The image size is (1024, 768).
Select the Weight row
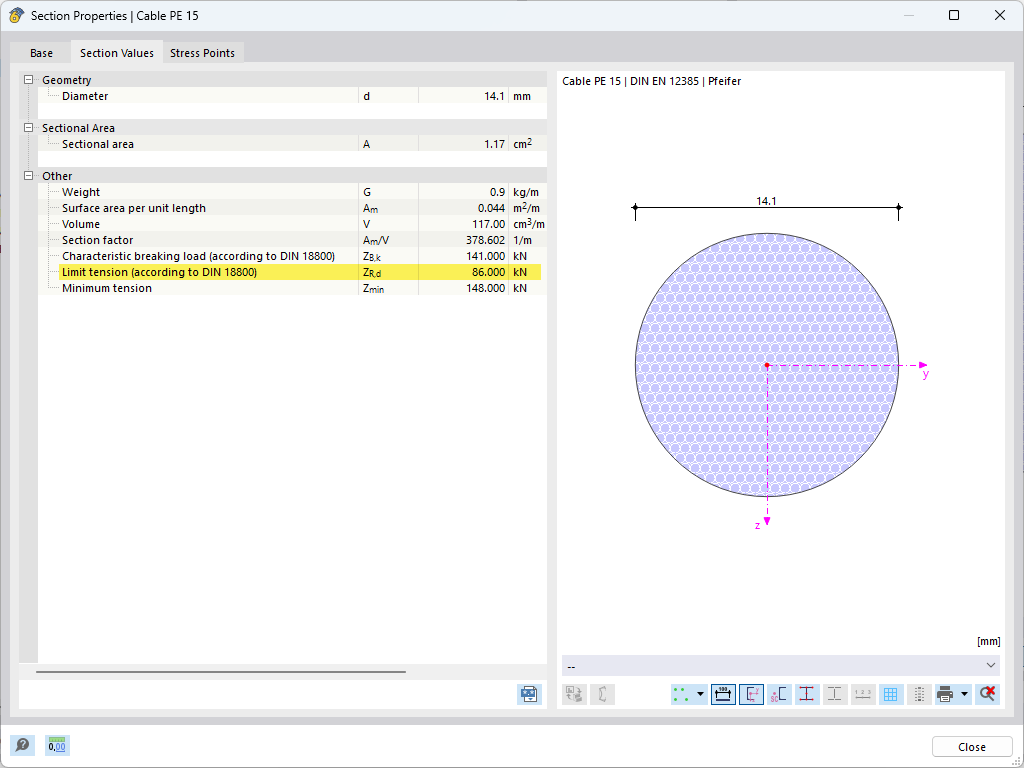click(x=292, y=192)
